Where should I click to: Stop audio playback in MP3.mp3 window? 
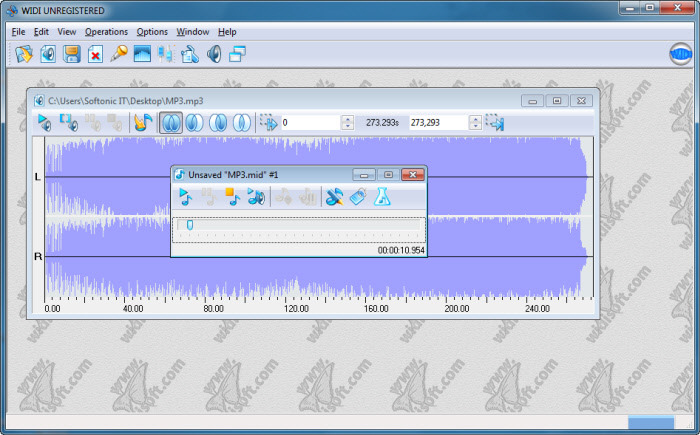pos(115,122)
